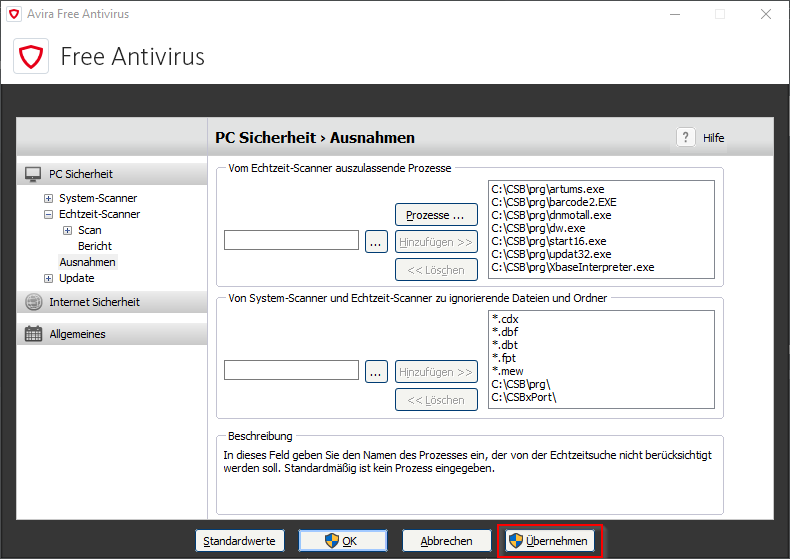Browse for file with lower ... button

[x=376, y=372]
